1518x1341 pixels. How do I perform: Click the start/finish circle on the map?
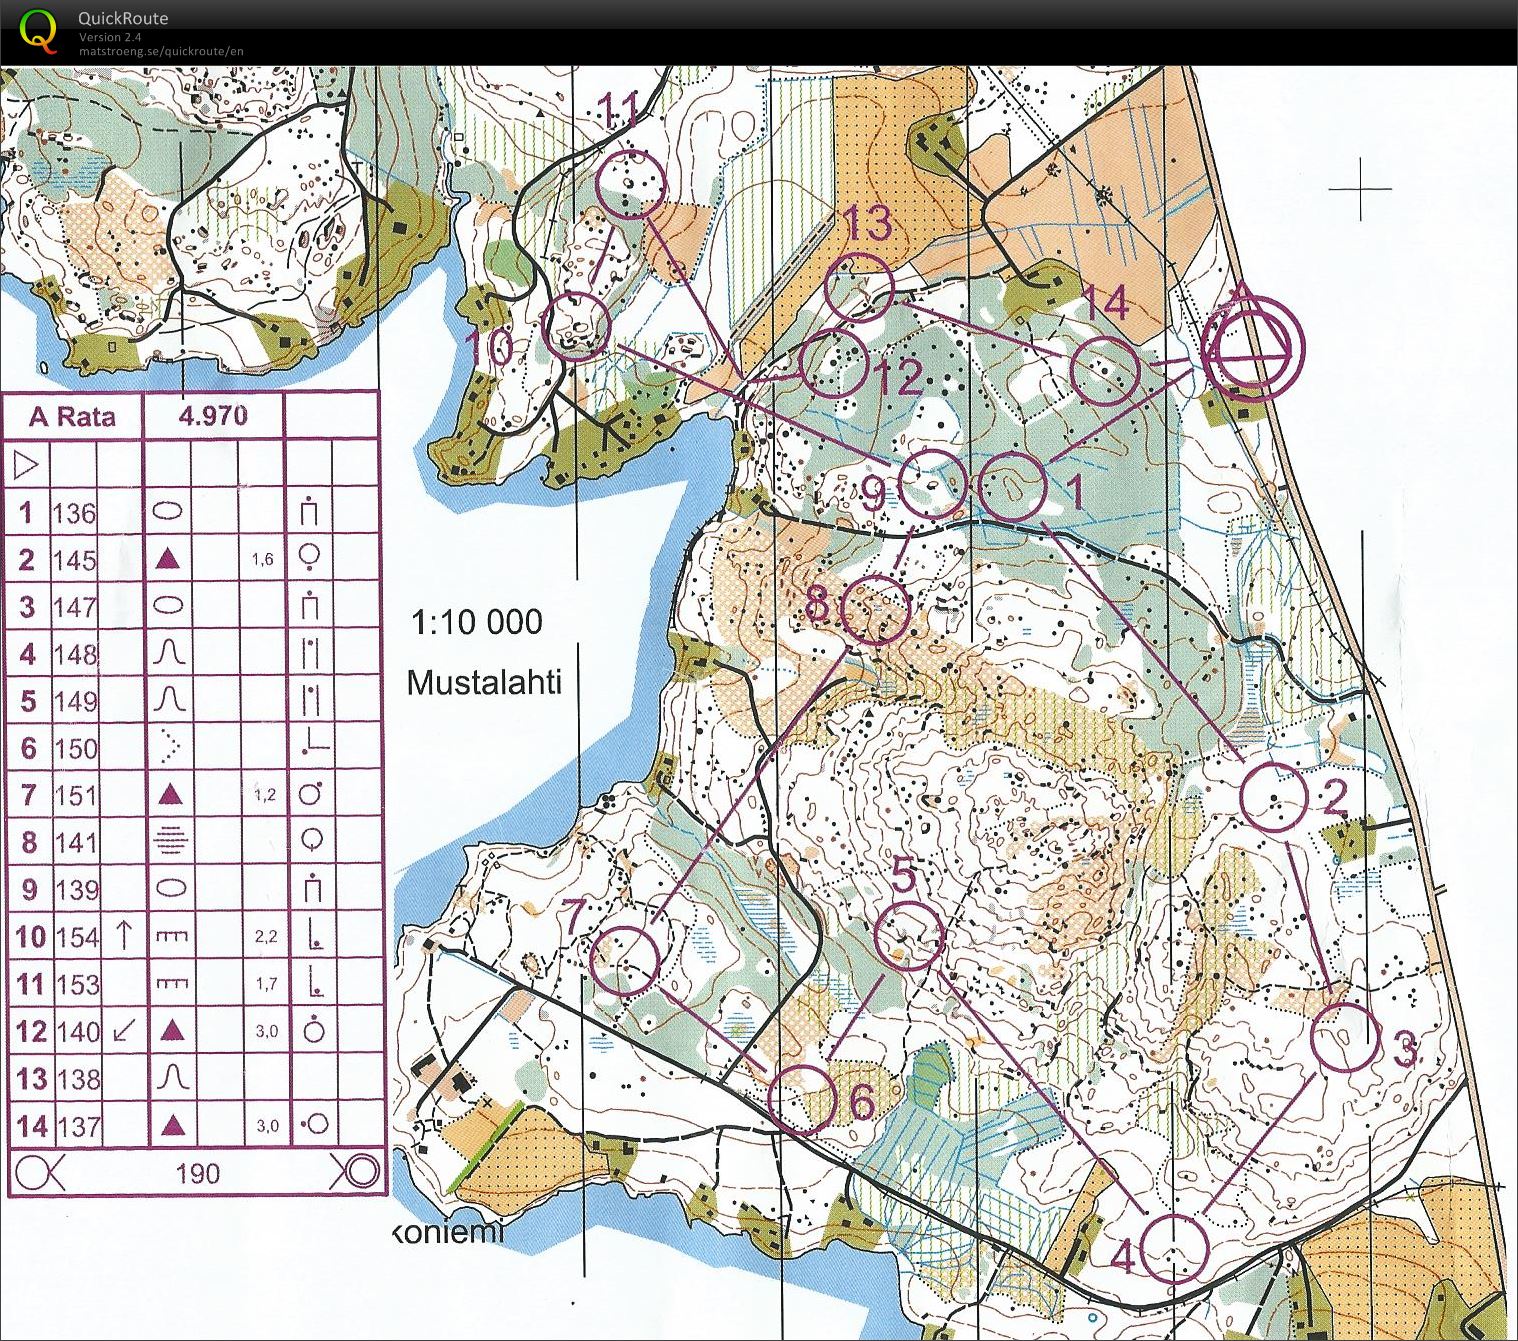click(x=1254, y=349)
